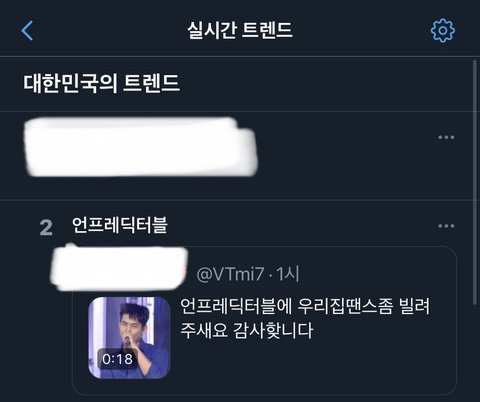Viewport: 480px width, 402px height.
Task: Tap the 실시간 트렌드 page title
Action: [x=240, y=30]
